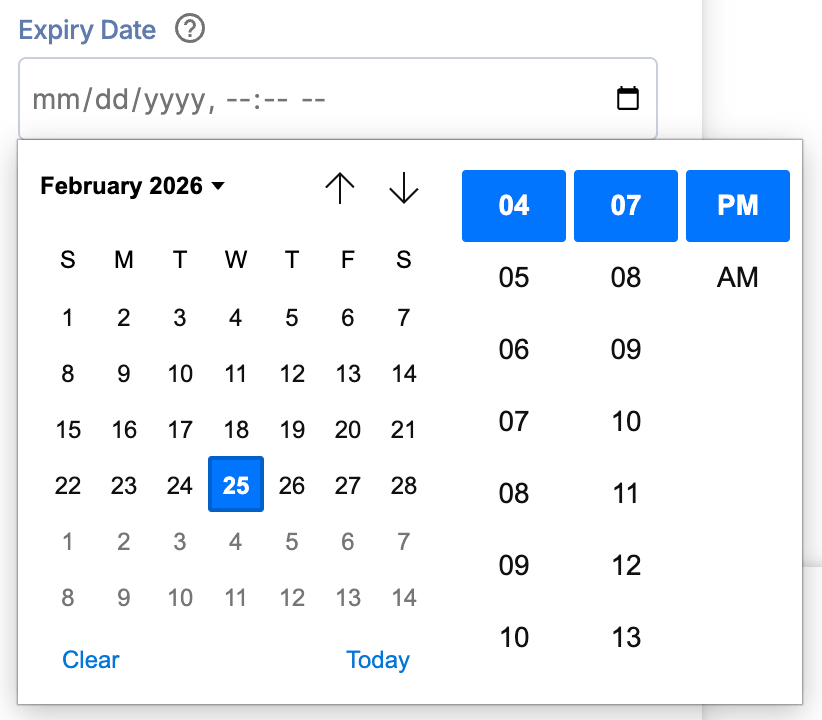The height and width of the screenshot is (720, 822).
Task: Go to next month with down arrow
Action: click(x=404, y=187)
